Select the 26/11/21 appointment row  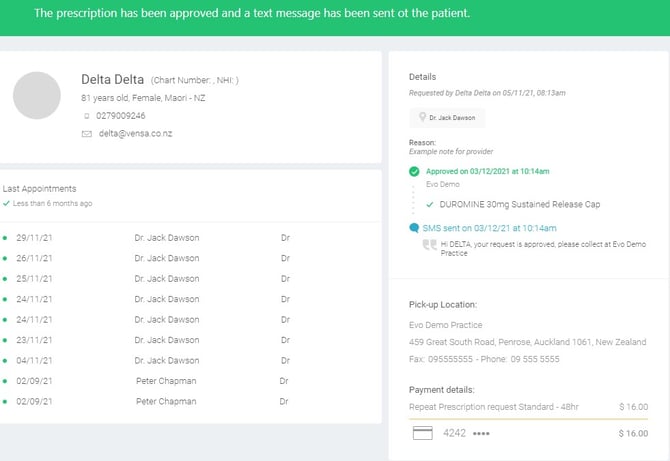click(190, 258)
